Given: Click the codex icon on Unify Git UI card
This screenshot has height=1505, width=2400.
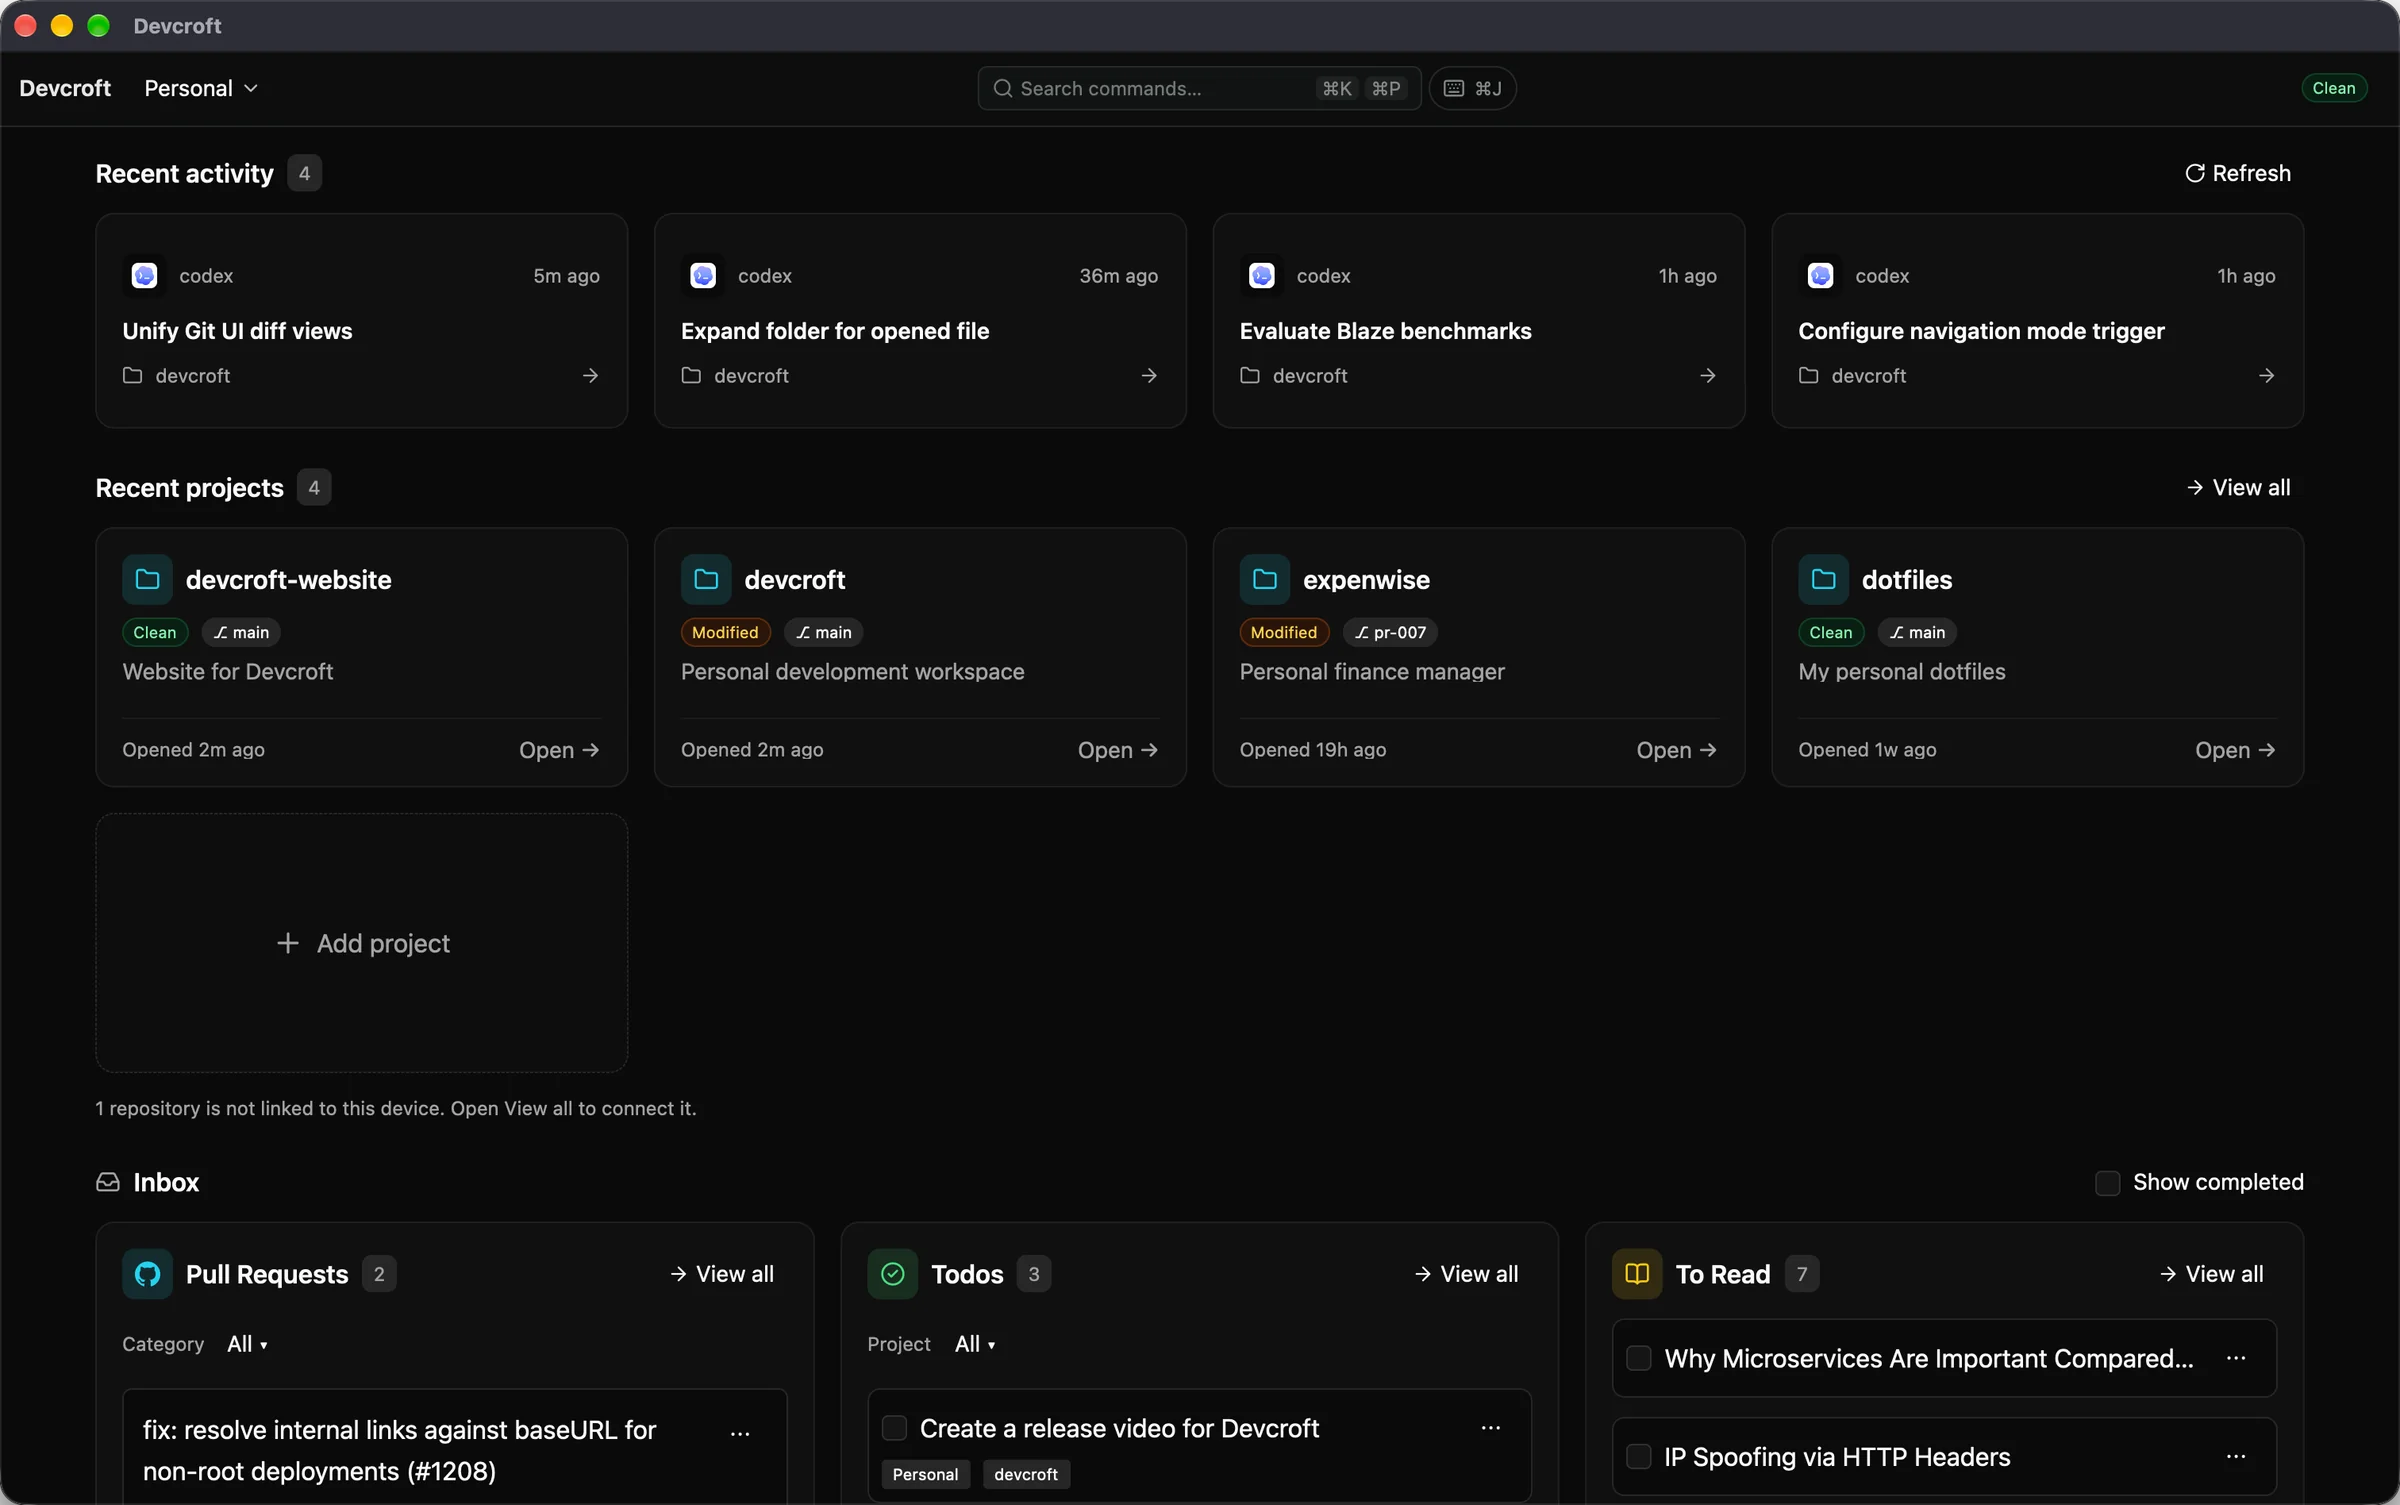Looking at the screenshot, I should (x=144, y=275).
